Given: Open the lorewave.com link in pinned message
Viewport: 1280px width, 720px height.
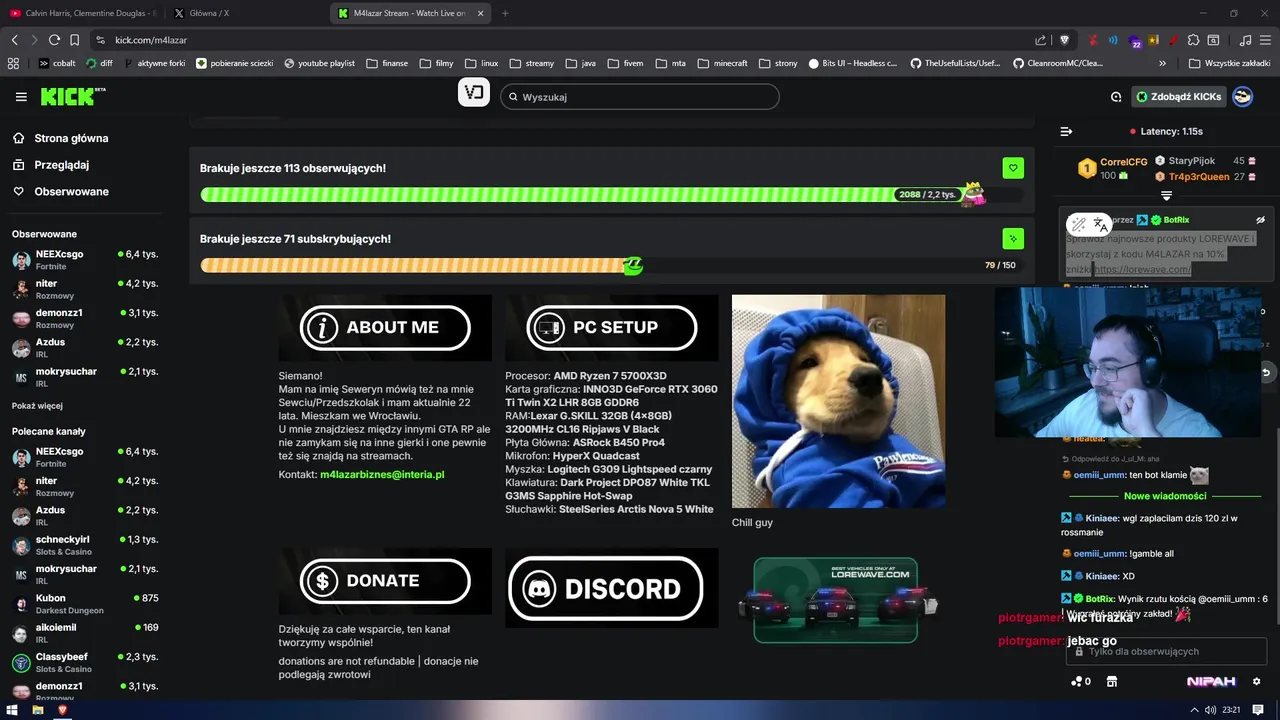Looking at the screenshot, I should pos(1142,270).
